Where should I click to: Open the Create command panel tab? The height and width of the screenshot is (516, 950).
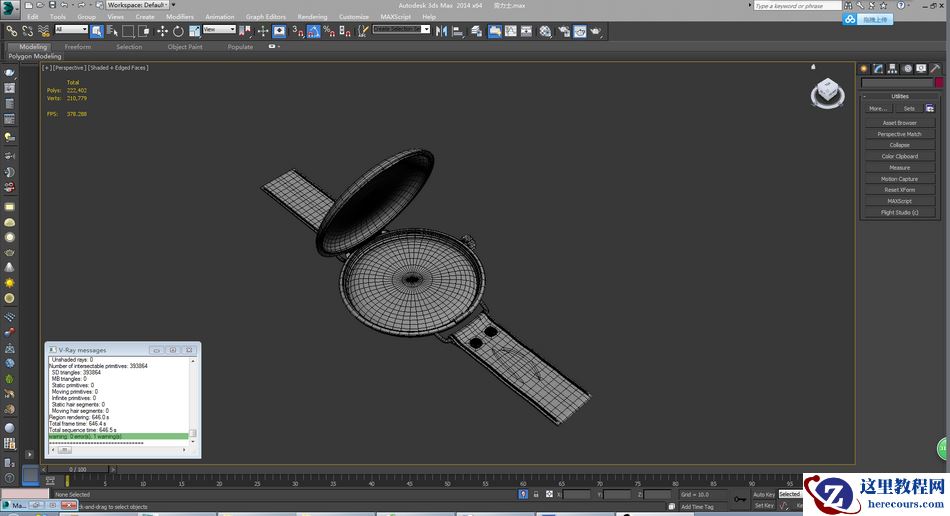(864, 69)
